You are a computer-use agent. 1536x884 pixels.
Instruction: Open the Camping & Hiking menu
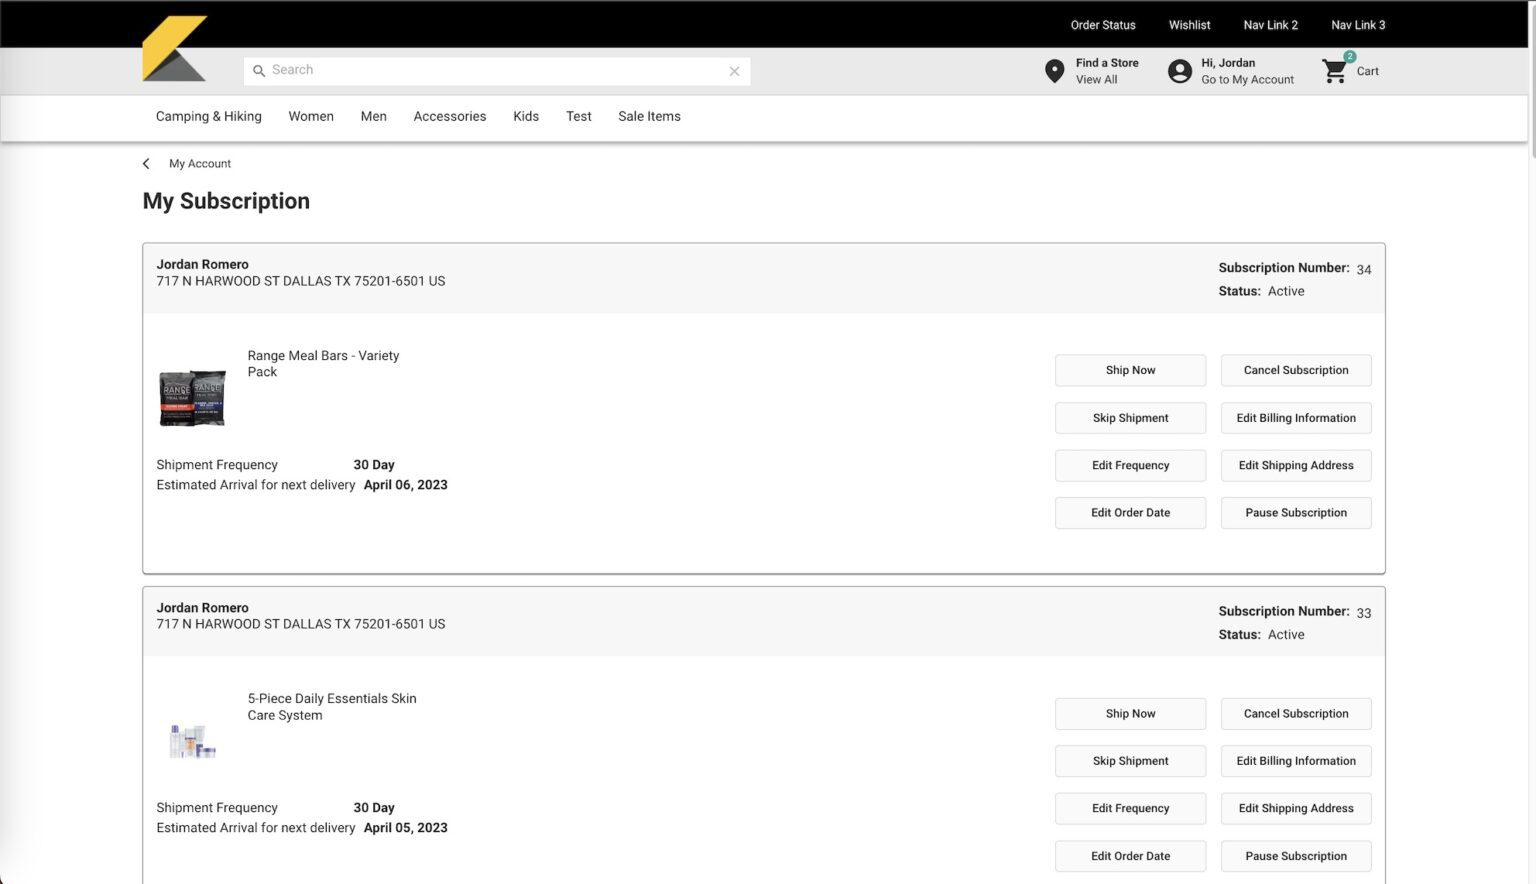pyautogui.click(x=208, y=116)
